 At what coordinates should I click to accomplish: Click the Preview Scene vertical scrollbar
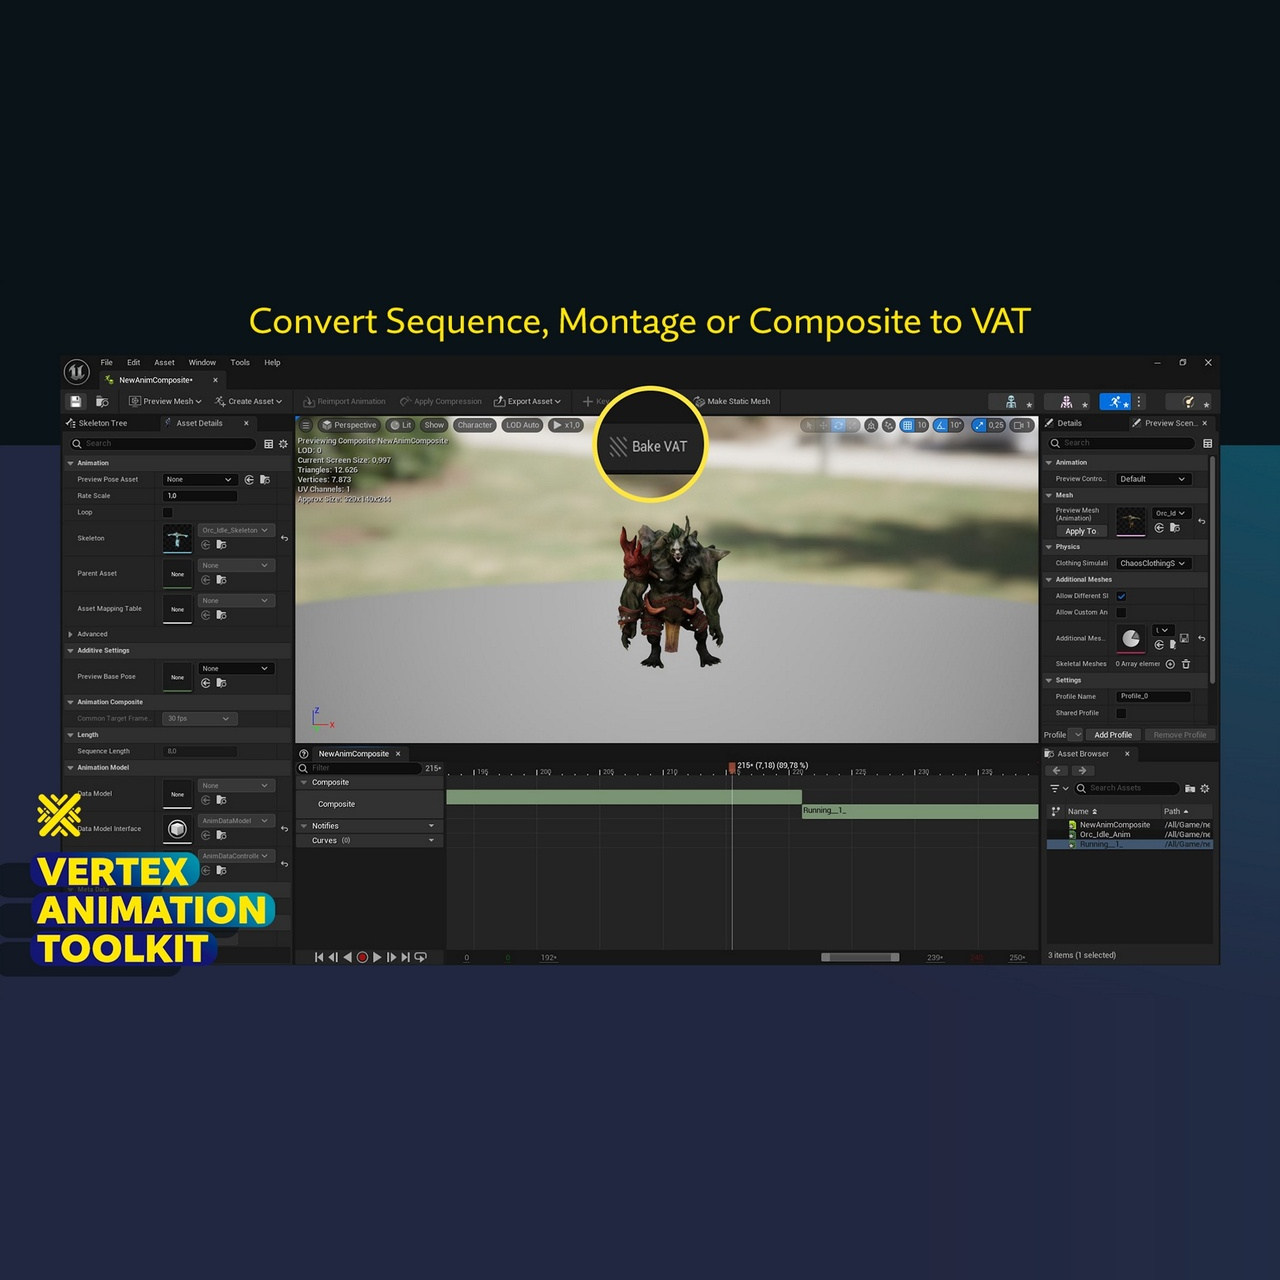[1213, 570]
